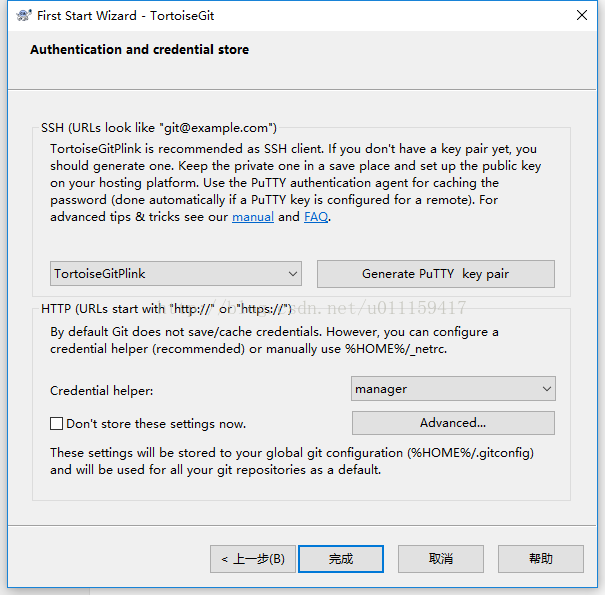Open Advanced credential settings
This screenshot has width=605, height=595.
pos(453,422)
